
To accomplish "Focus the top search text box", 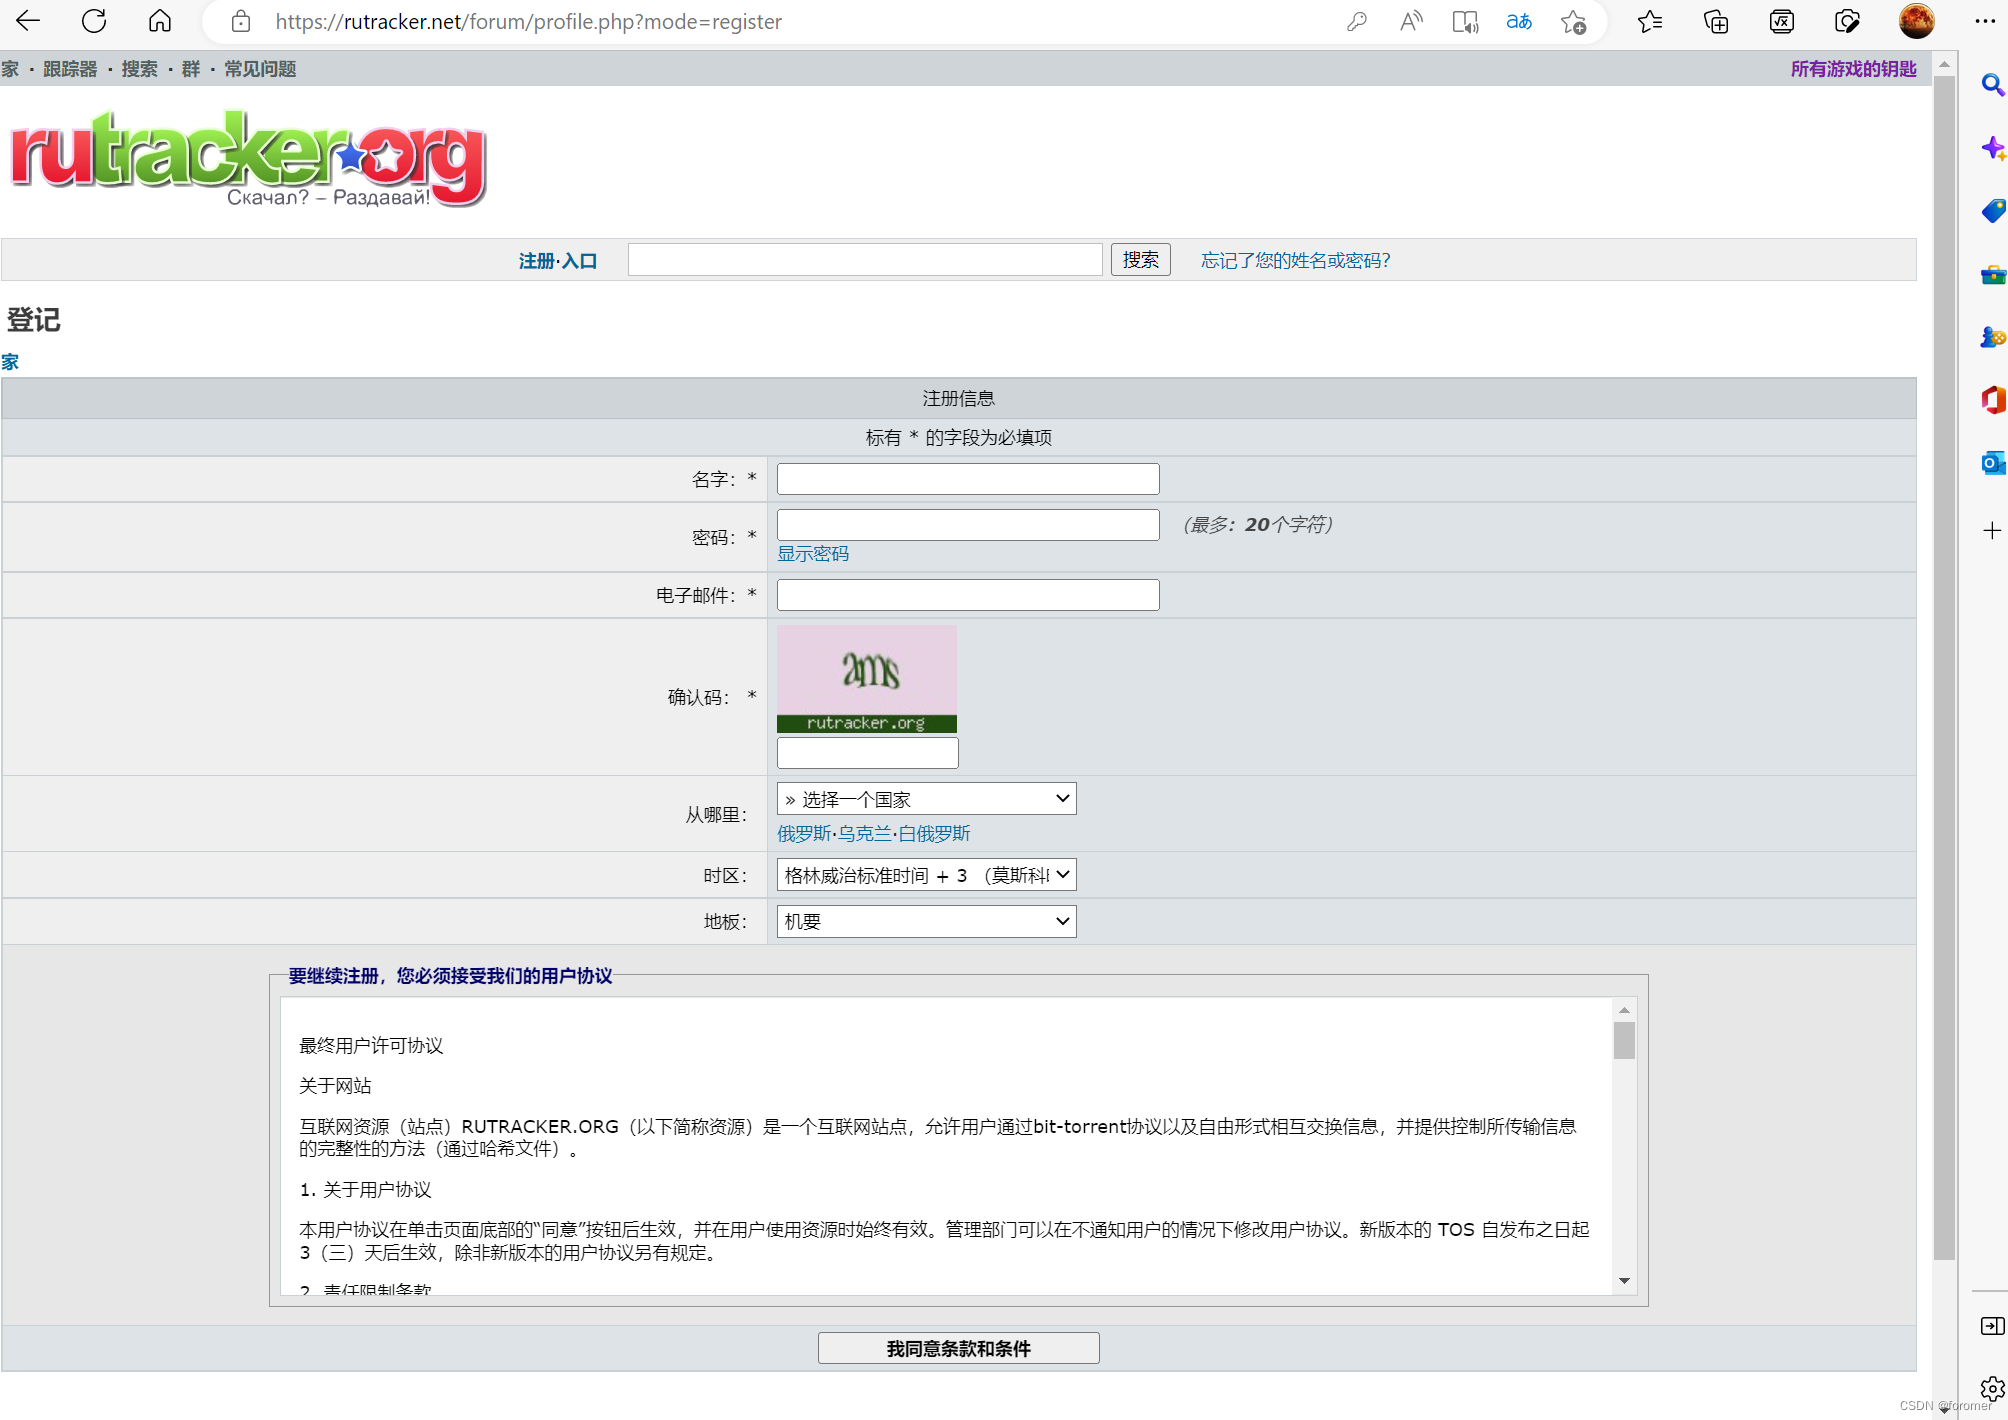I will tap(865, 260).
